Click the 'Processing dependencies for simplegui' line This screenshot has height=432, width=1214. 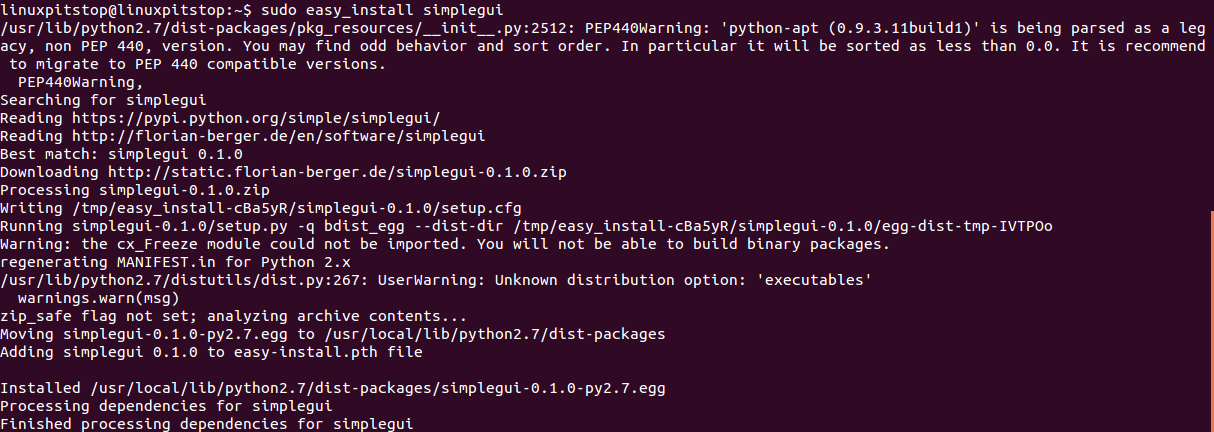[x=166, y=405]
